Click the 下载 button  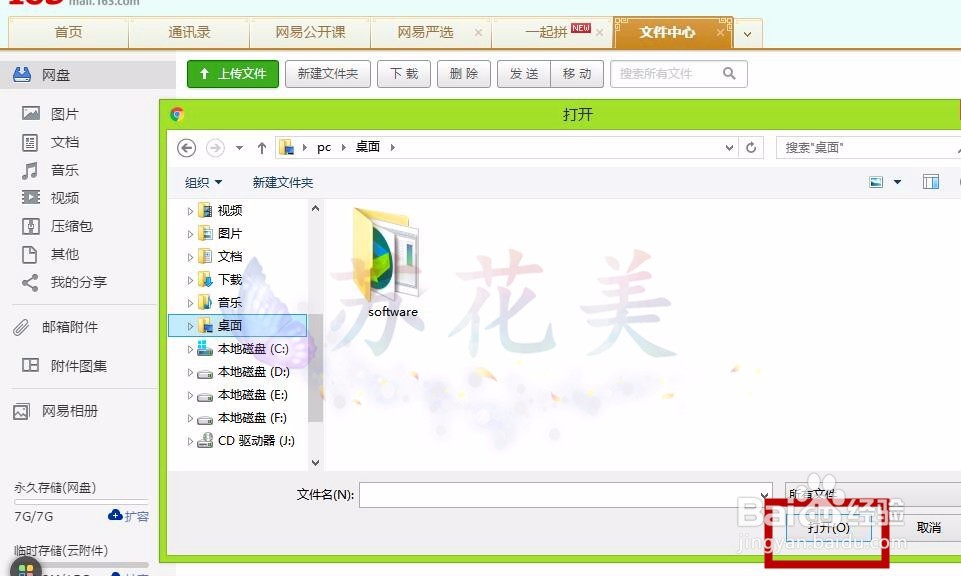(x=404, y=74)
